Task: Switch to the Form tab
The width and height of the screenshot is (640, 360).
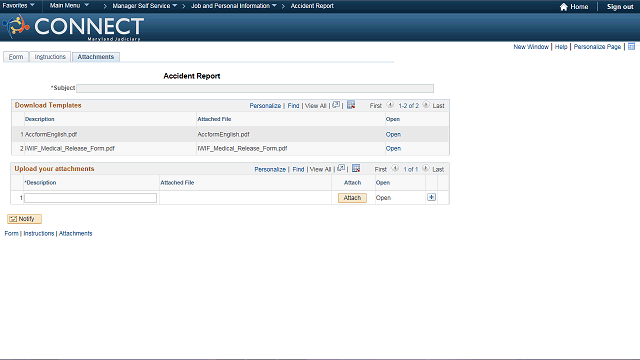Action: (16, 57)
